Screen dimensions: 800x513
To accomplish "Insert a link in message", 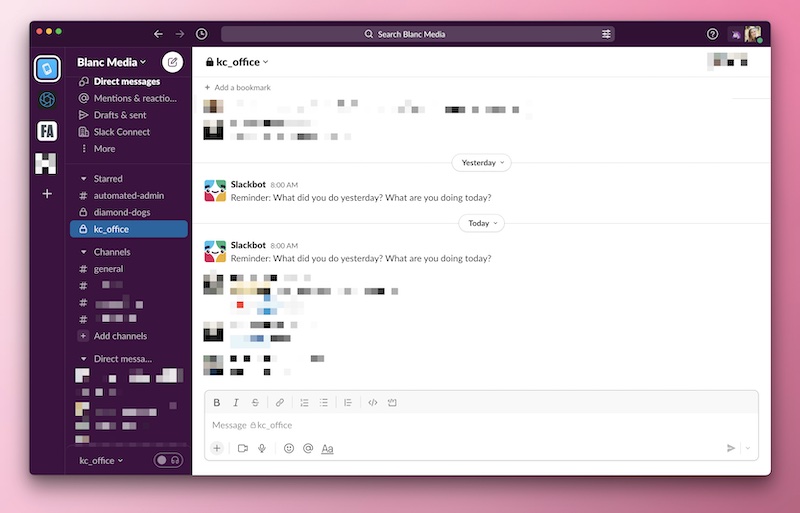I will coord(280,403).
